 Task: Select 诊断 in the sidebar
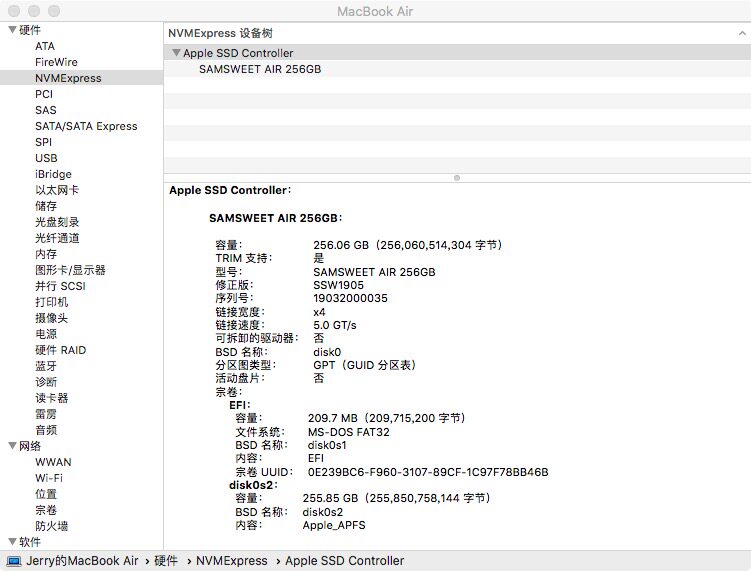click(46, 382)
